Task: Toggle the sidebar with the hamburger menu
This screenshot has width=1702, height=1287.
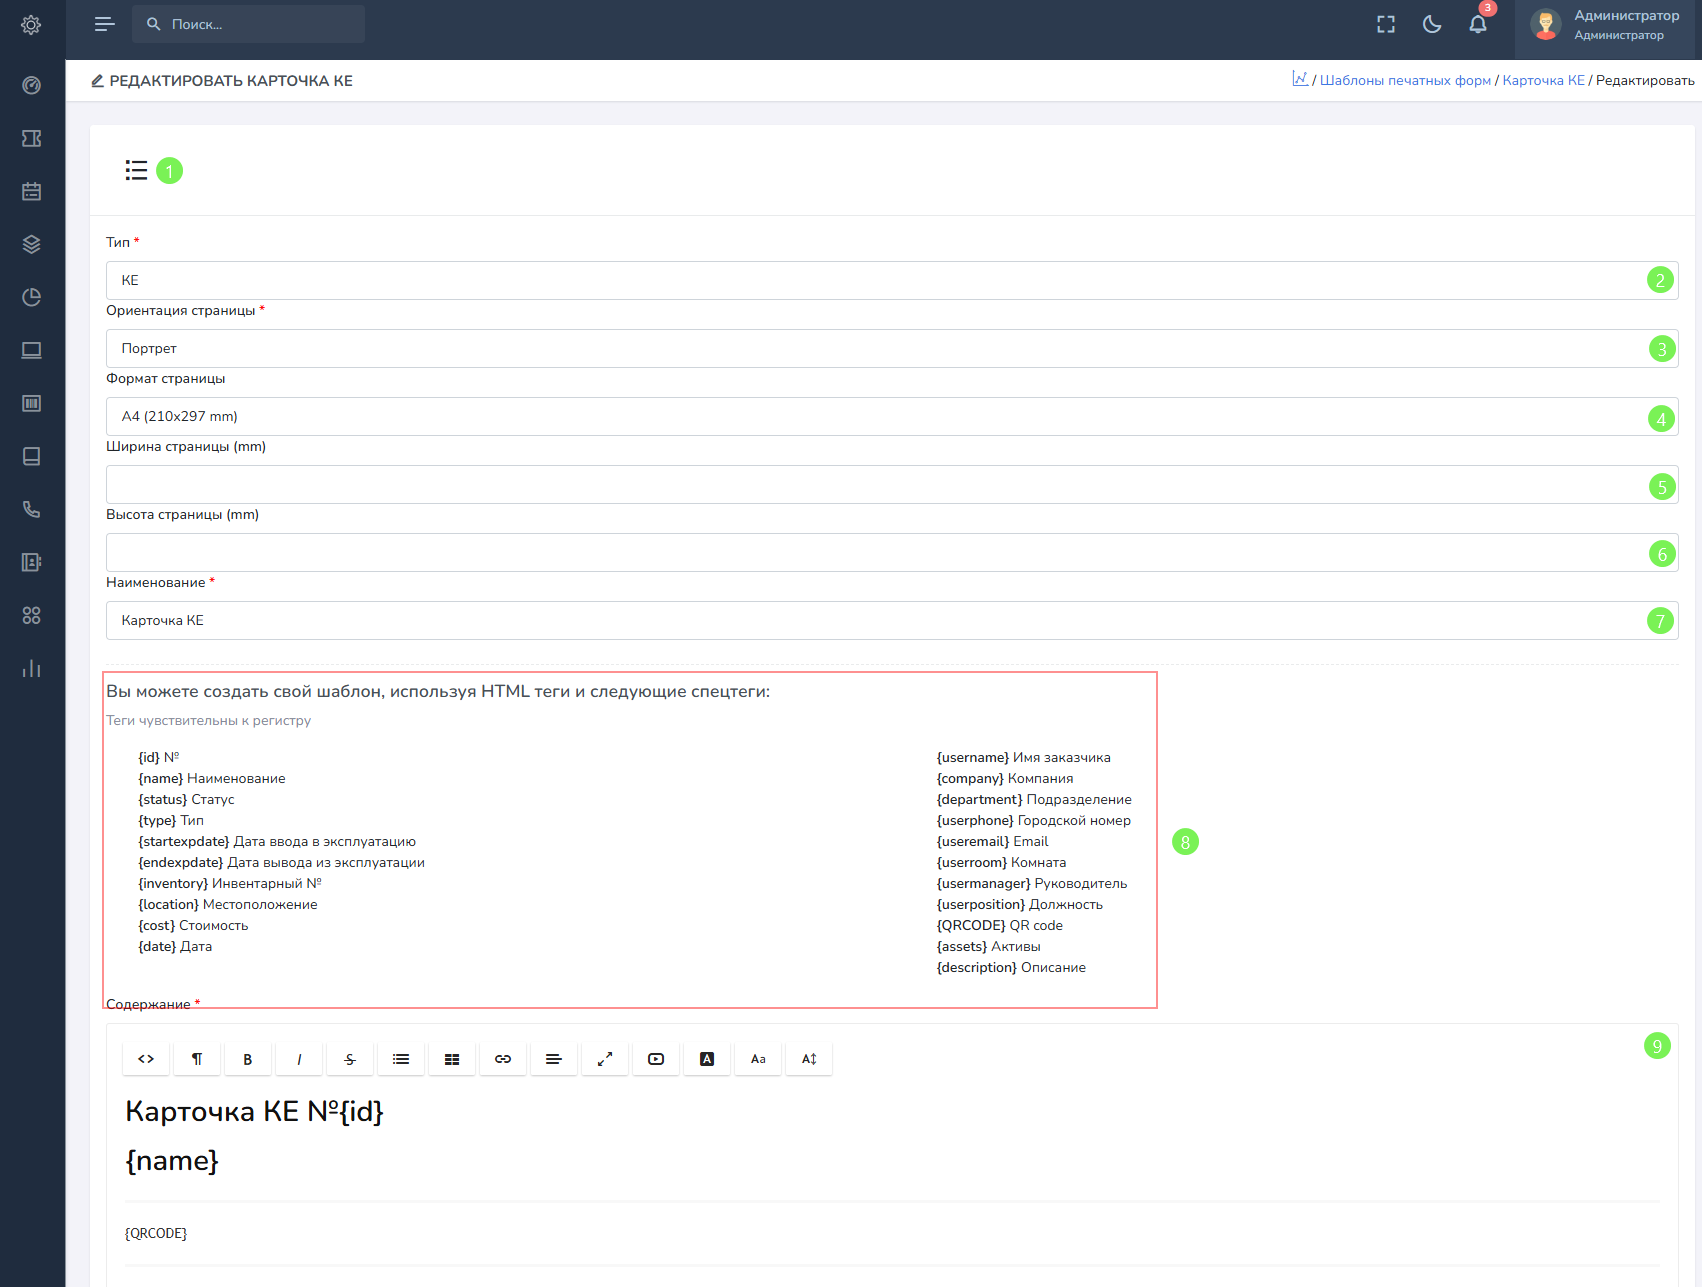Action: [x=104, y=25]
